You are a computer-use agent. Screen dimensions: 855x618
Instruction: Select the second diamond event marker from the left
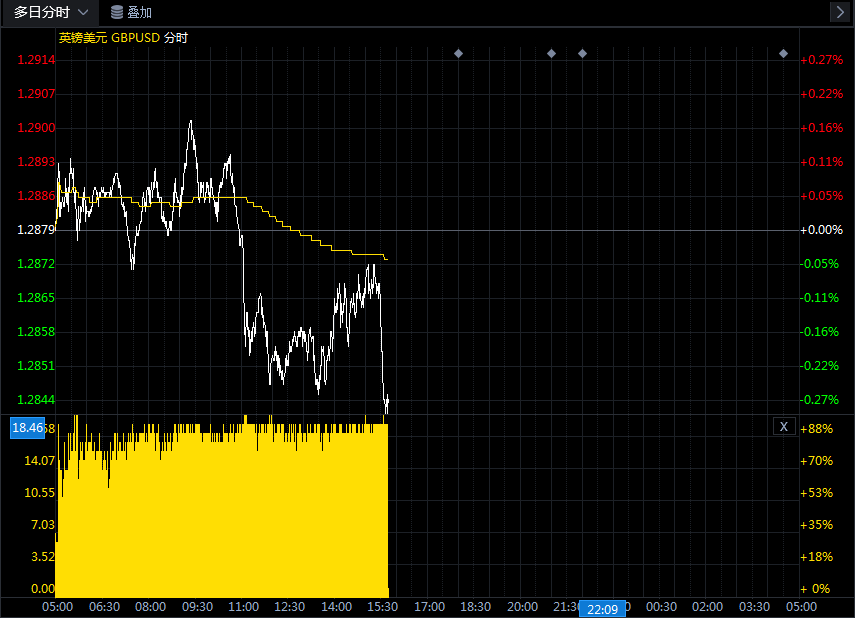click(x=551, y=53)
